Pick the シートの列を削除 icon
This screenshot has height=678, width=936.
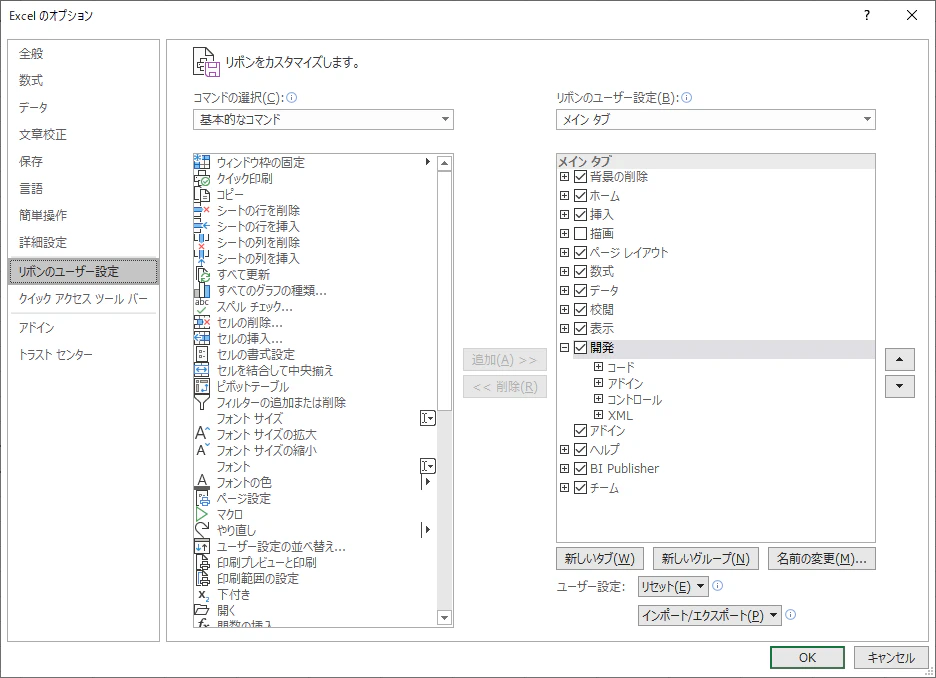pyautogui.click(x=202, y=242)
